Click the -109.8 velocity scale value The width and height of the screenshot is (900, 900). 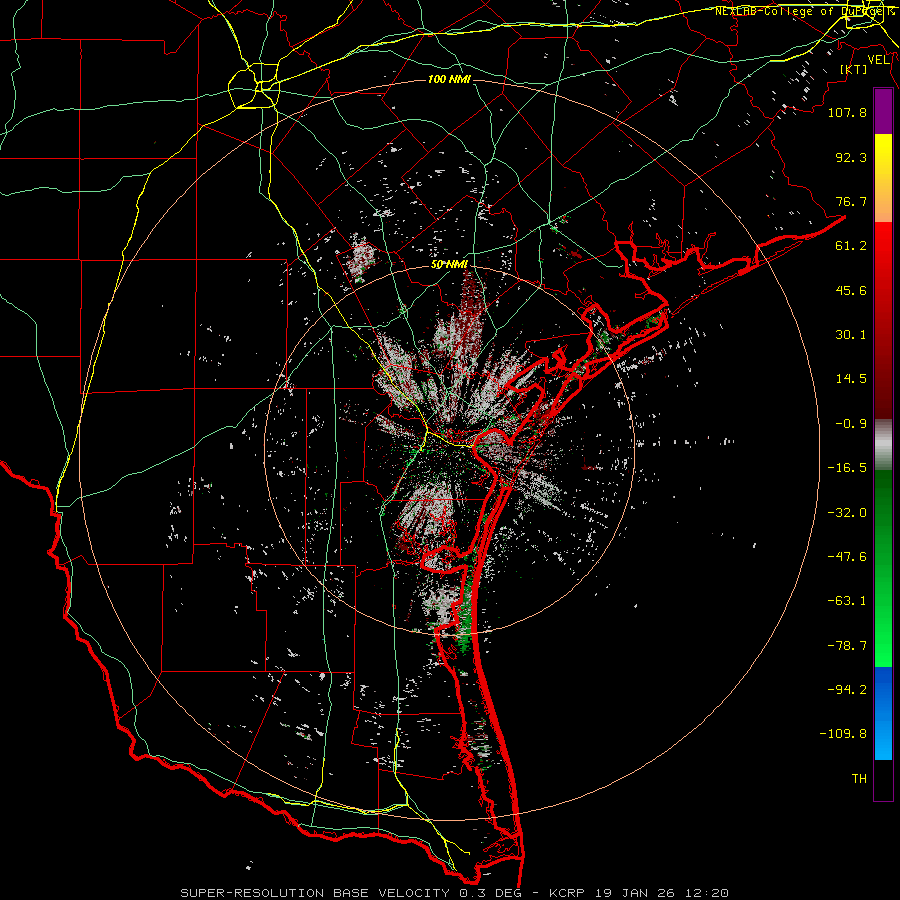[x=844, y=734]
